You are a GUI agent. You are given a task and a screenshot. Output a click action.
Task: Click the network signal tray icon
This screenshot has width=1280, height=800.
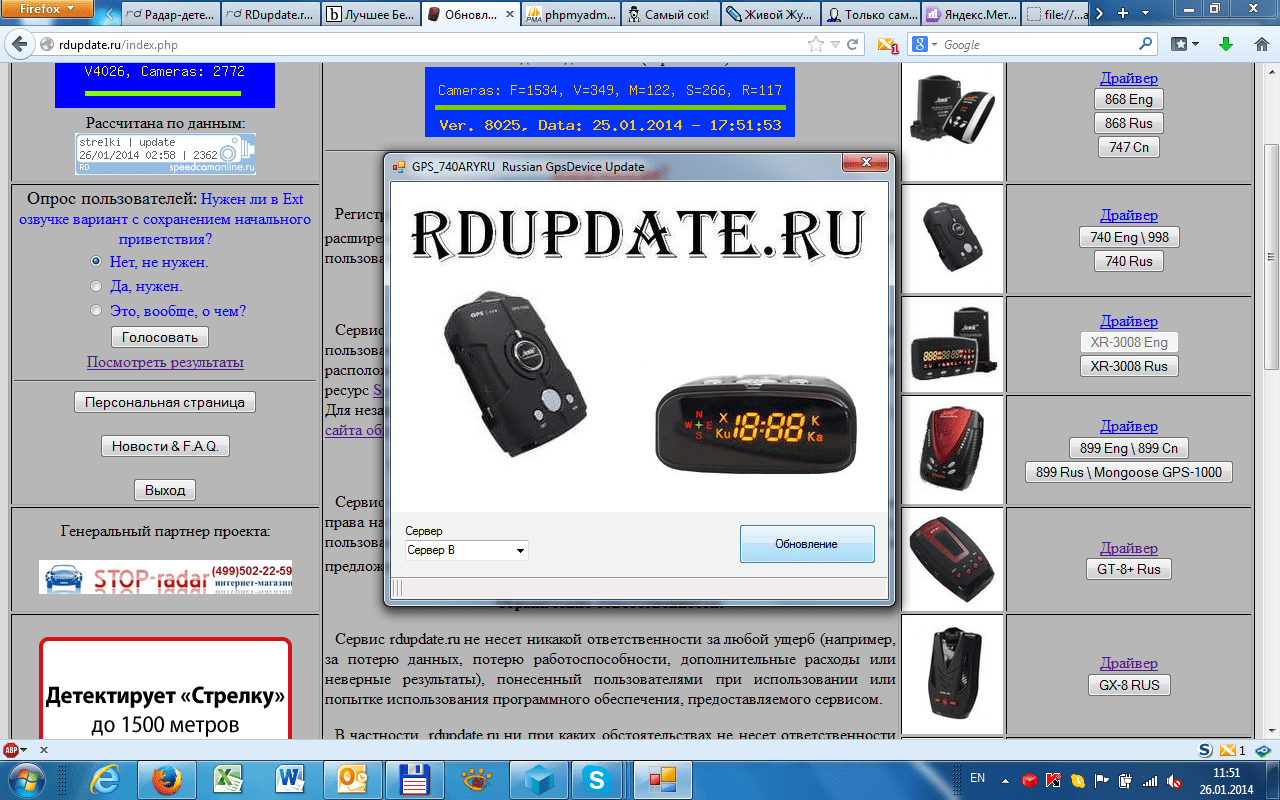point(1151,781)
